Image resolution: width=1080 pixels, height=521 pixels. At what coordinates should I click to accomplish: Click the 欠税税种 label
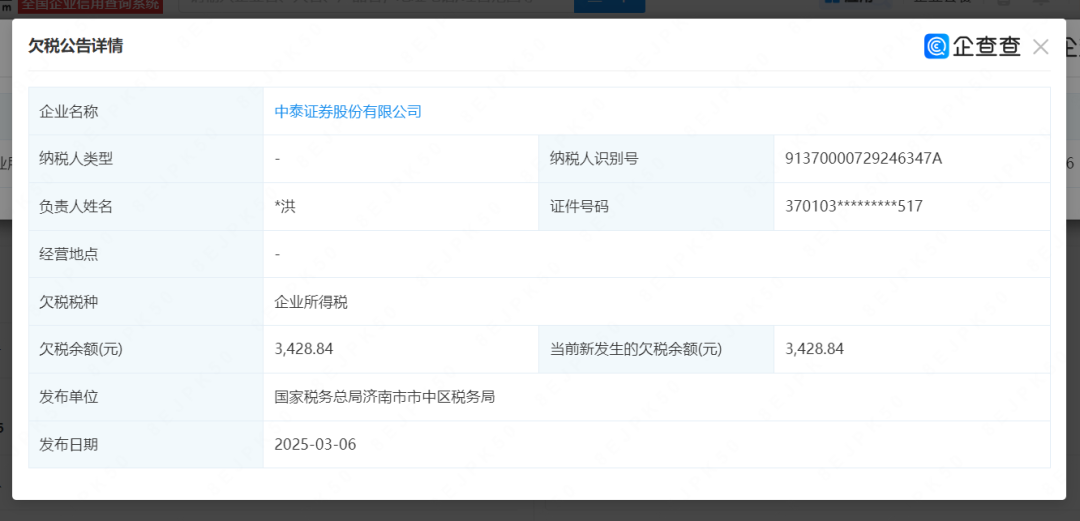tap(69, 301)
